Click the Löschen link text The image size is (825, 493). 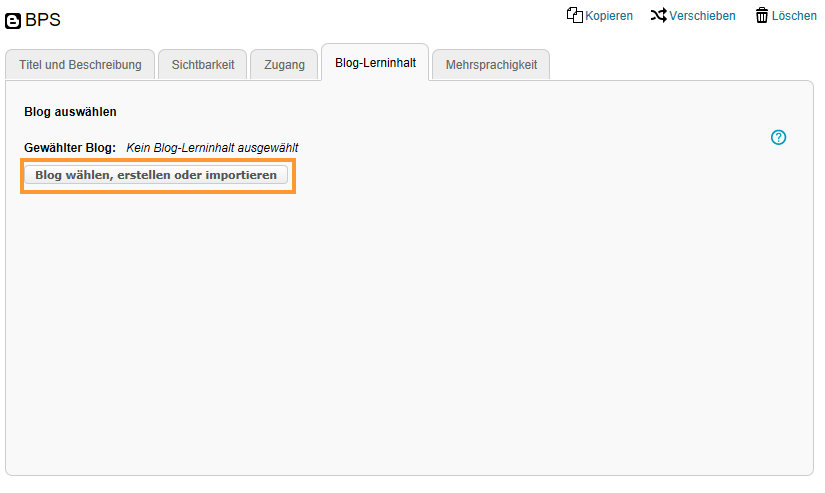click(x=794, y=16)
